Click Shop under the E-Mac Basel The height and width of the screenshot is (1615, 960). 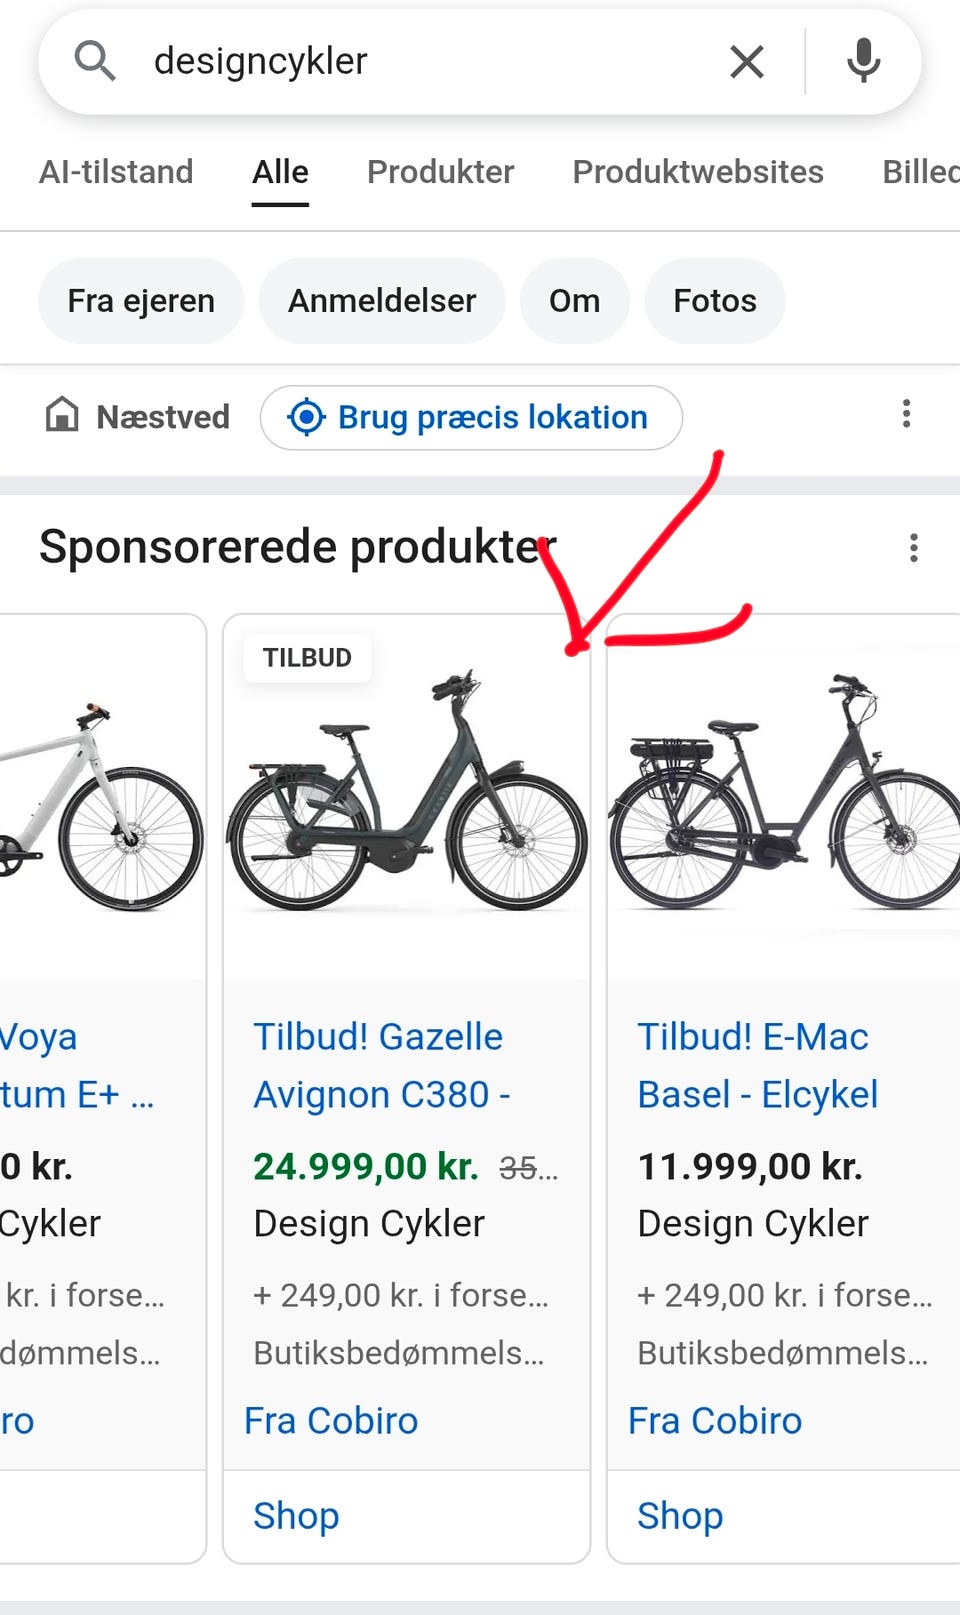[680, 1516]
